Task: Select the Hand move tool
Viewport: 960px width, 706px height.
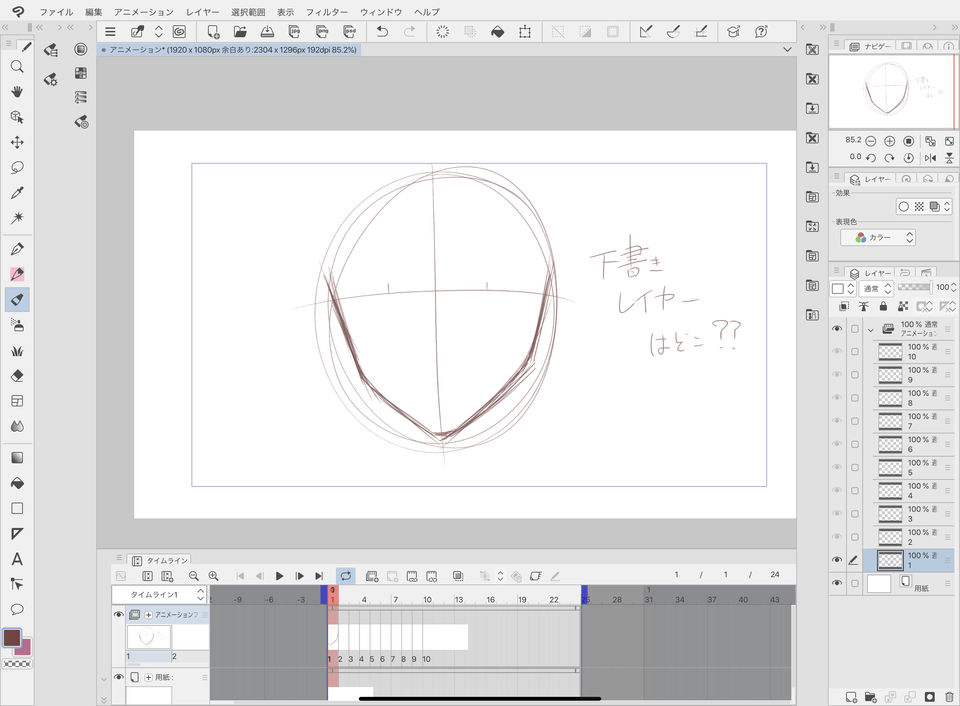Action: point(17,92)
